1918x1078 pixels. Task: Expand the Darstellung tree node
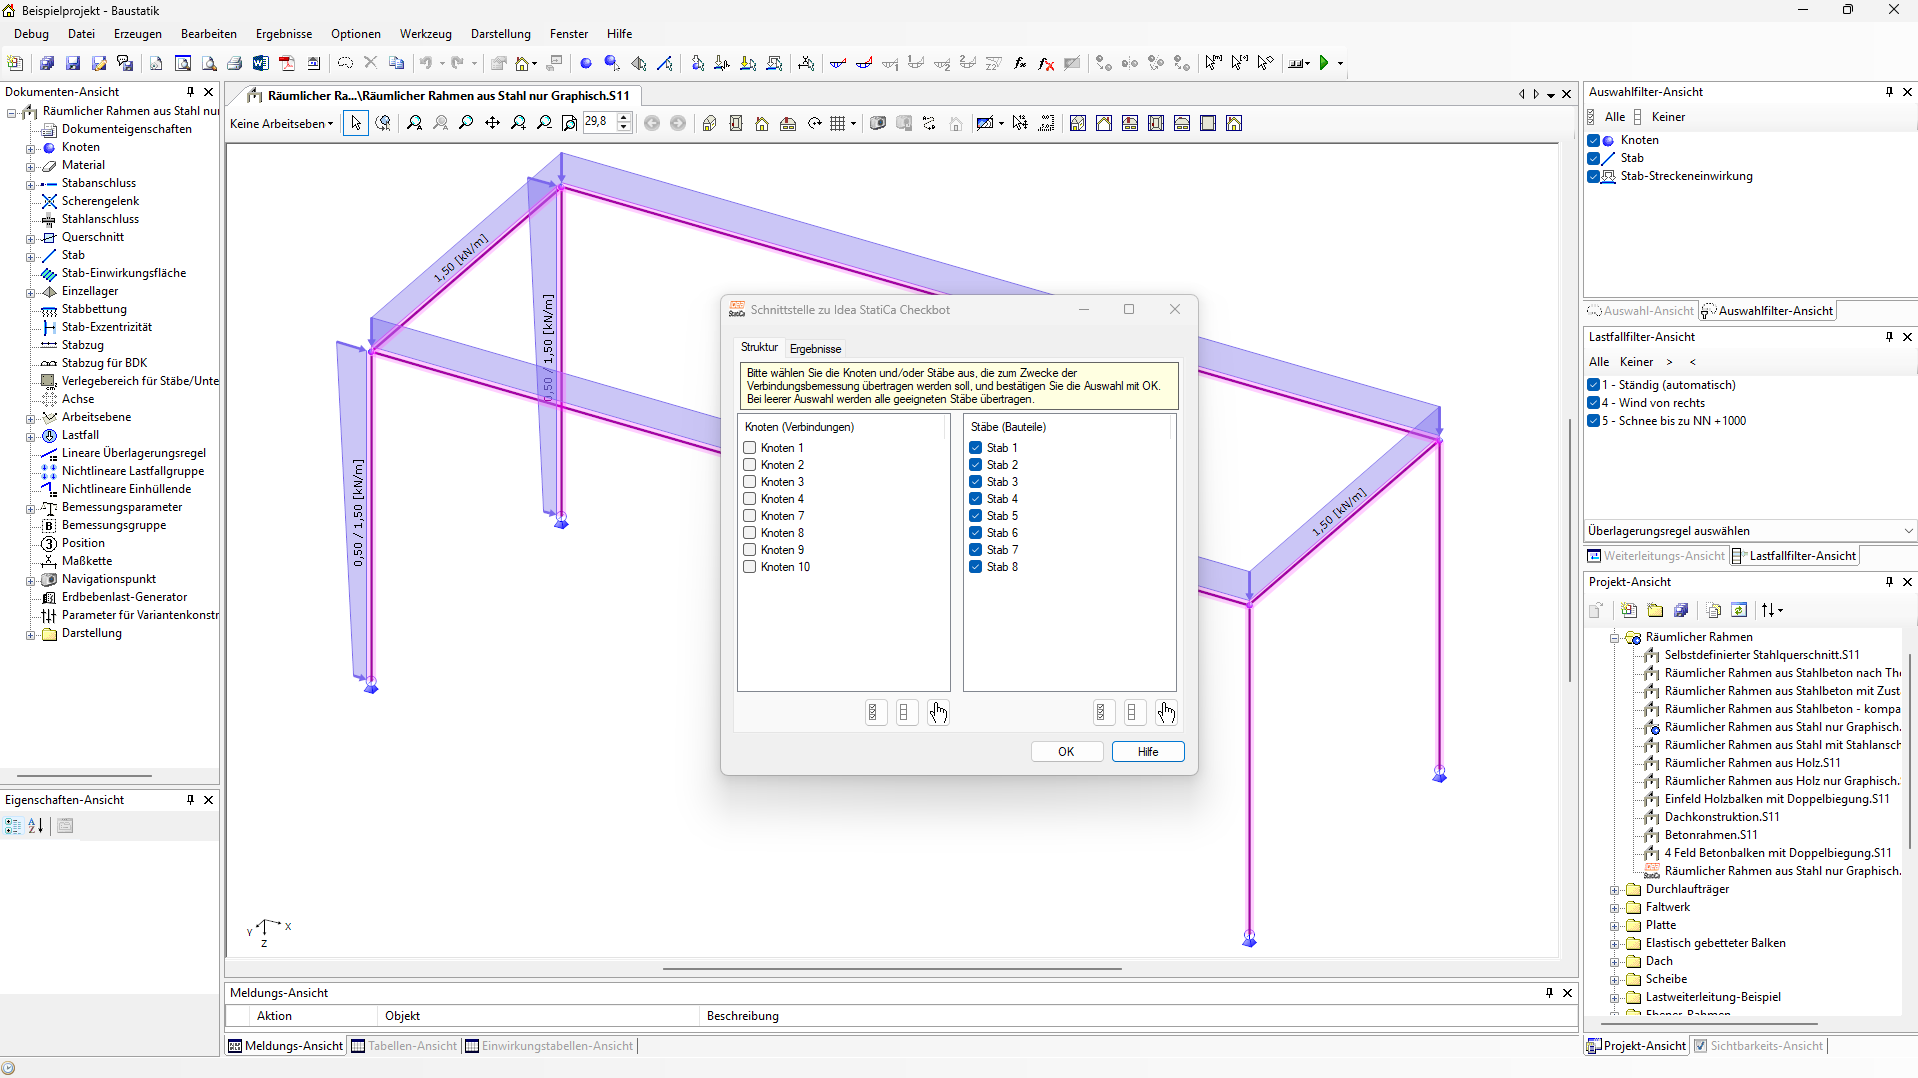pyautogui.click(x=30, y=634)
